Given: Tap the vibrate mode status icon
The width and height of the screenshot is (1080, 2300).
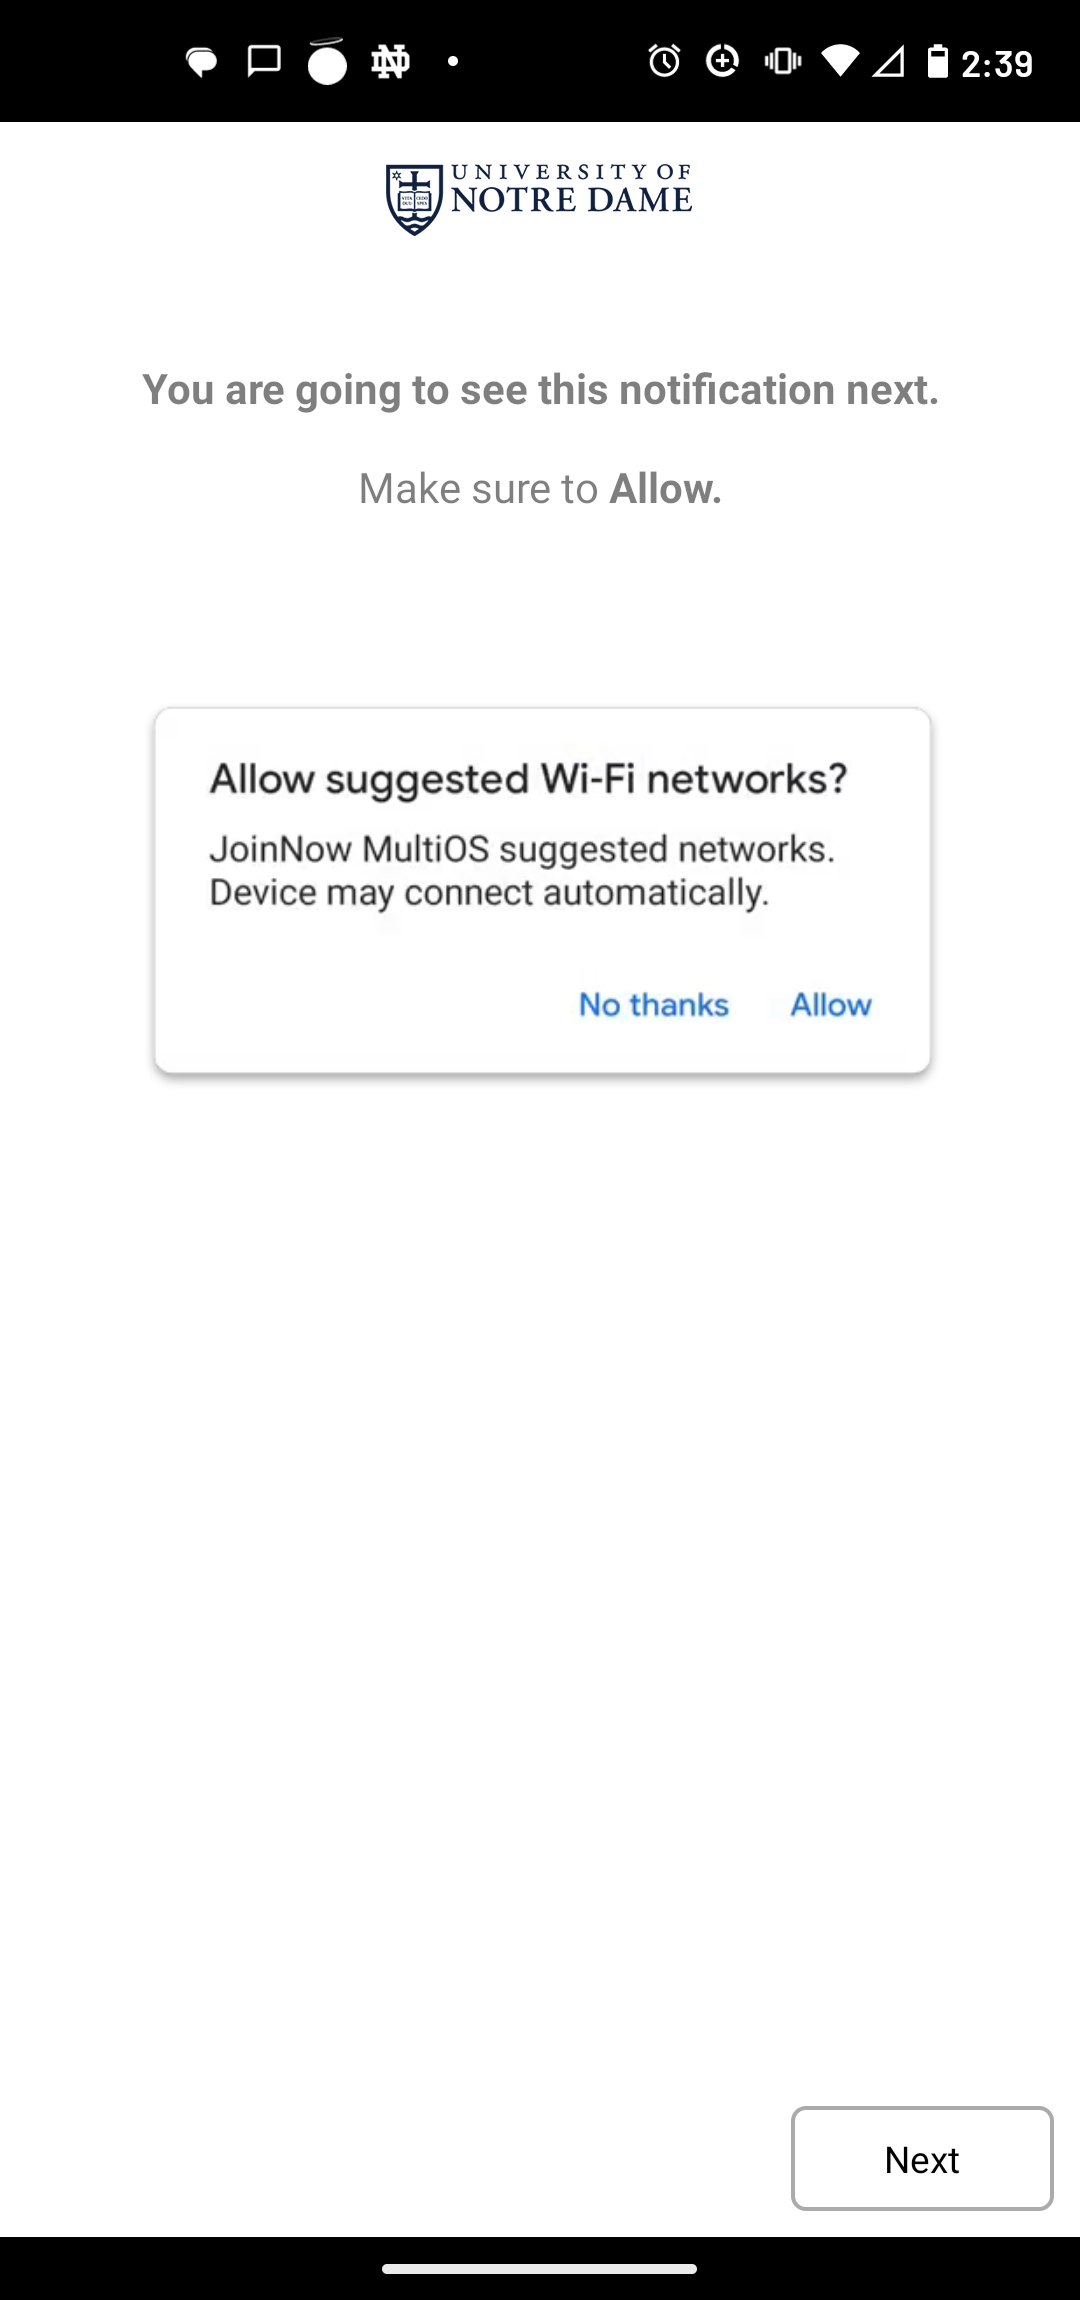Looking at the screenshot, I should point(782,62).
